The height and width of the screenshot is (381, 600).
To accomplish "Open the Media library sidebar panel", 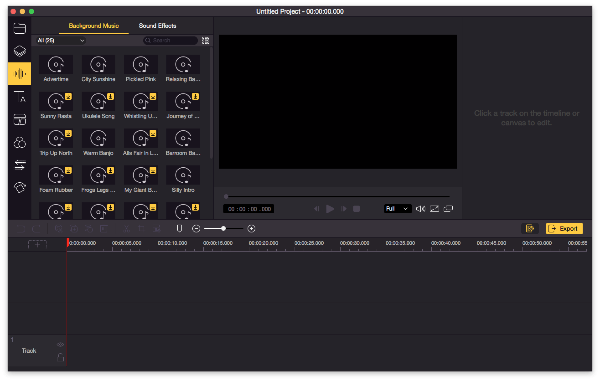I will pyautogui.click(x=20, y=28).
